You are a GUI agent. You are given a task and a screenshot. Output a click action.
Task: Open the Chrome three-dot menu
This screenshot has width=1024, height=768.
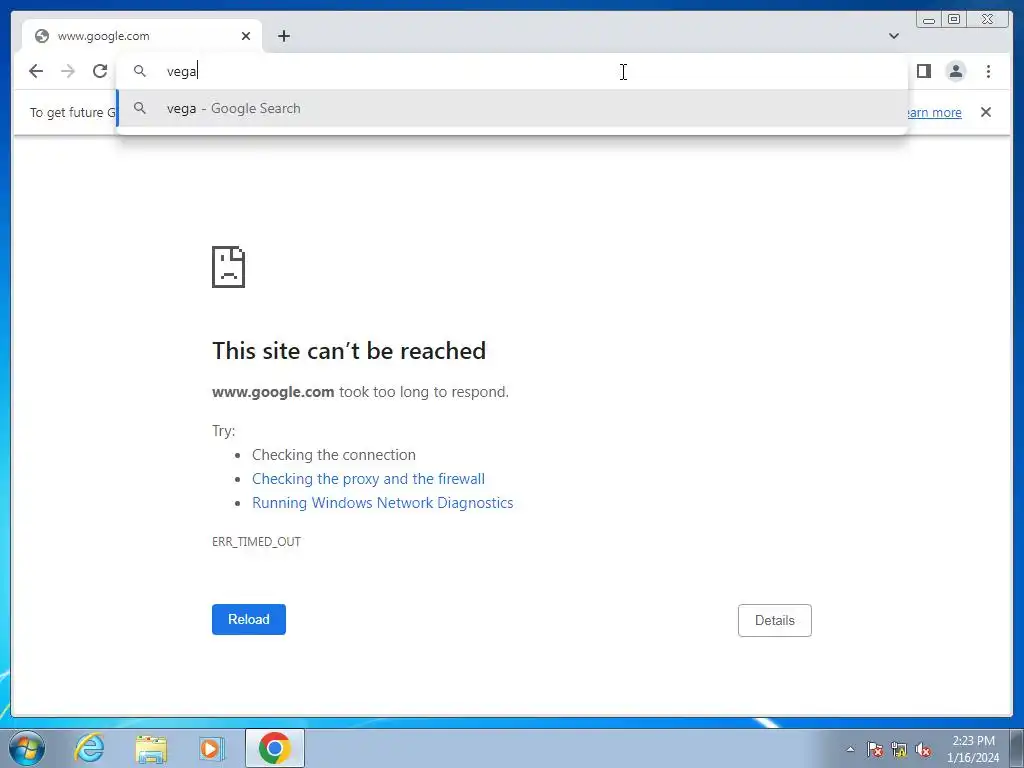point(988,71)
